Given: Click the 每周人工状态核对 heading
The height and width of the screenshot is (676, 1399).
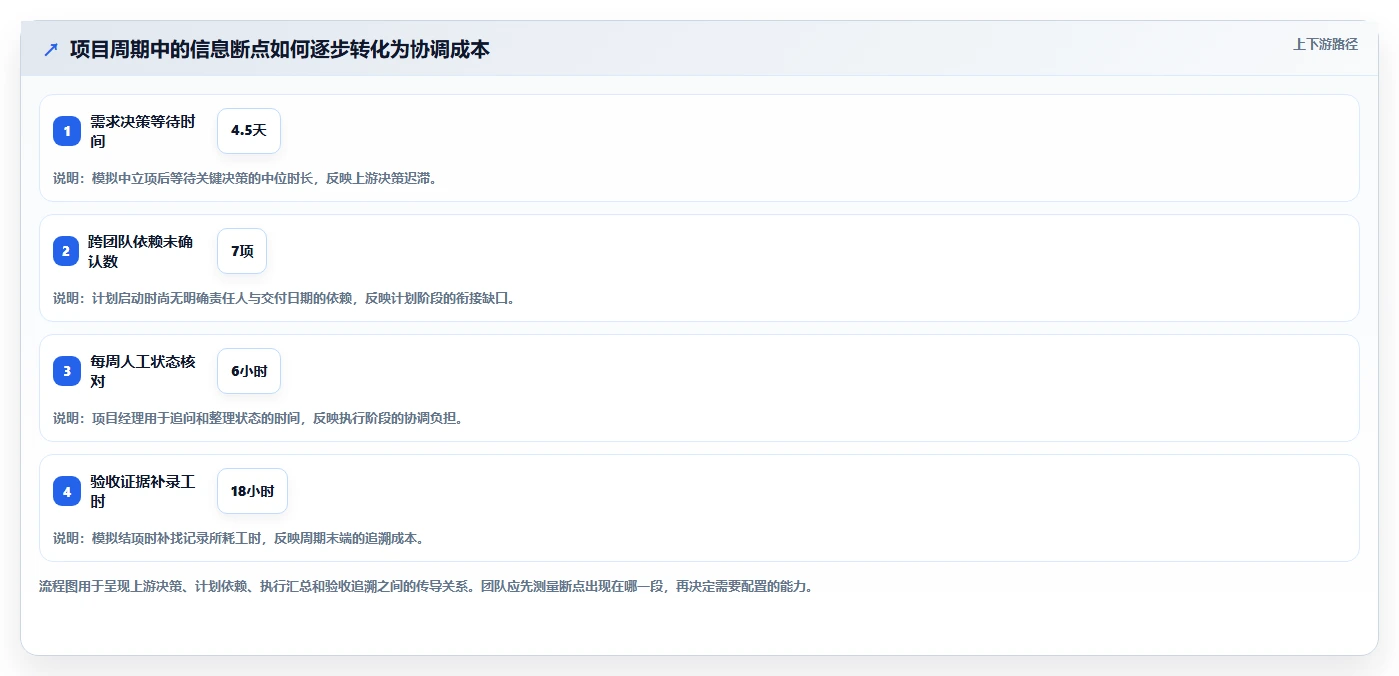Looking at the screenshot, I should [143, 371].
